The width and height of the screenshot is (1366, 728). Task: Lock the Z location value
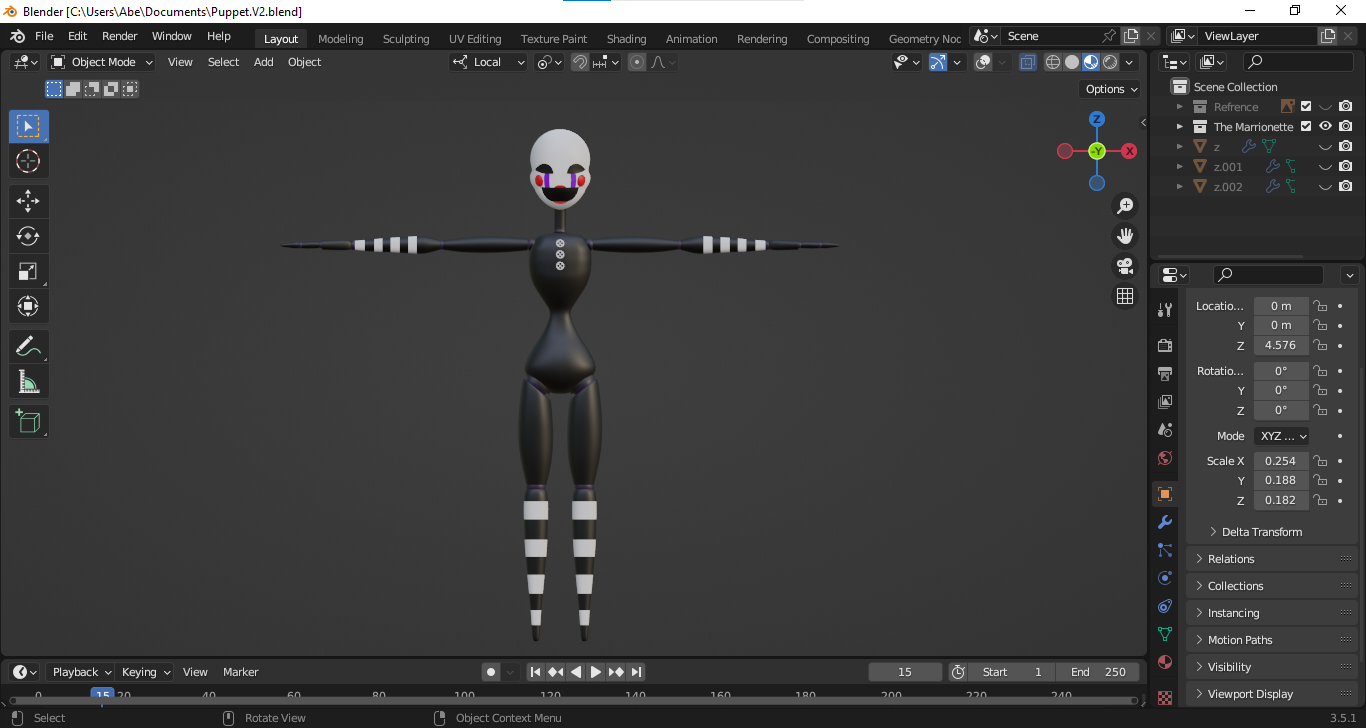click(x=1320, y=345)
